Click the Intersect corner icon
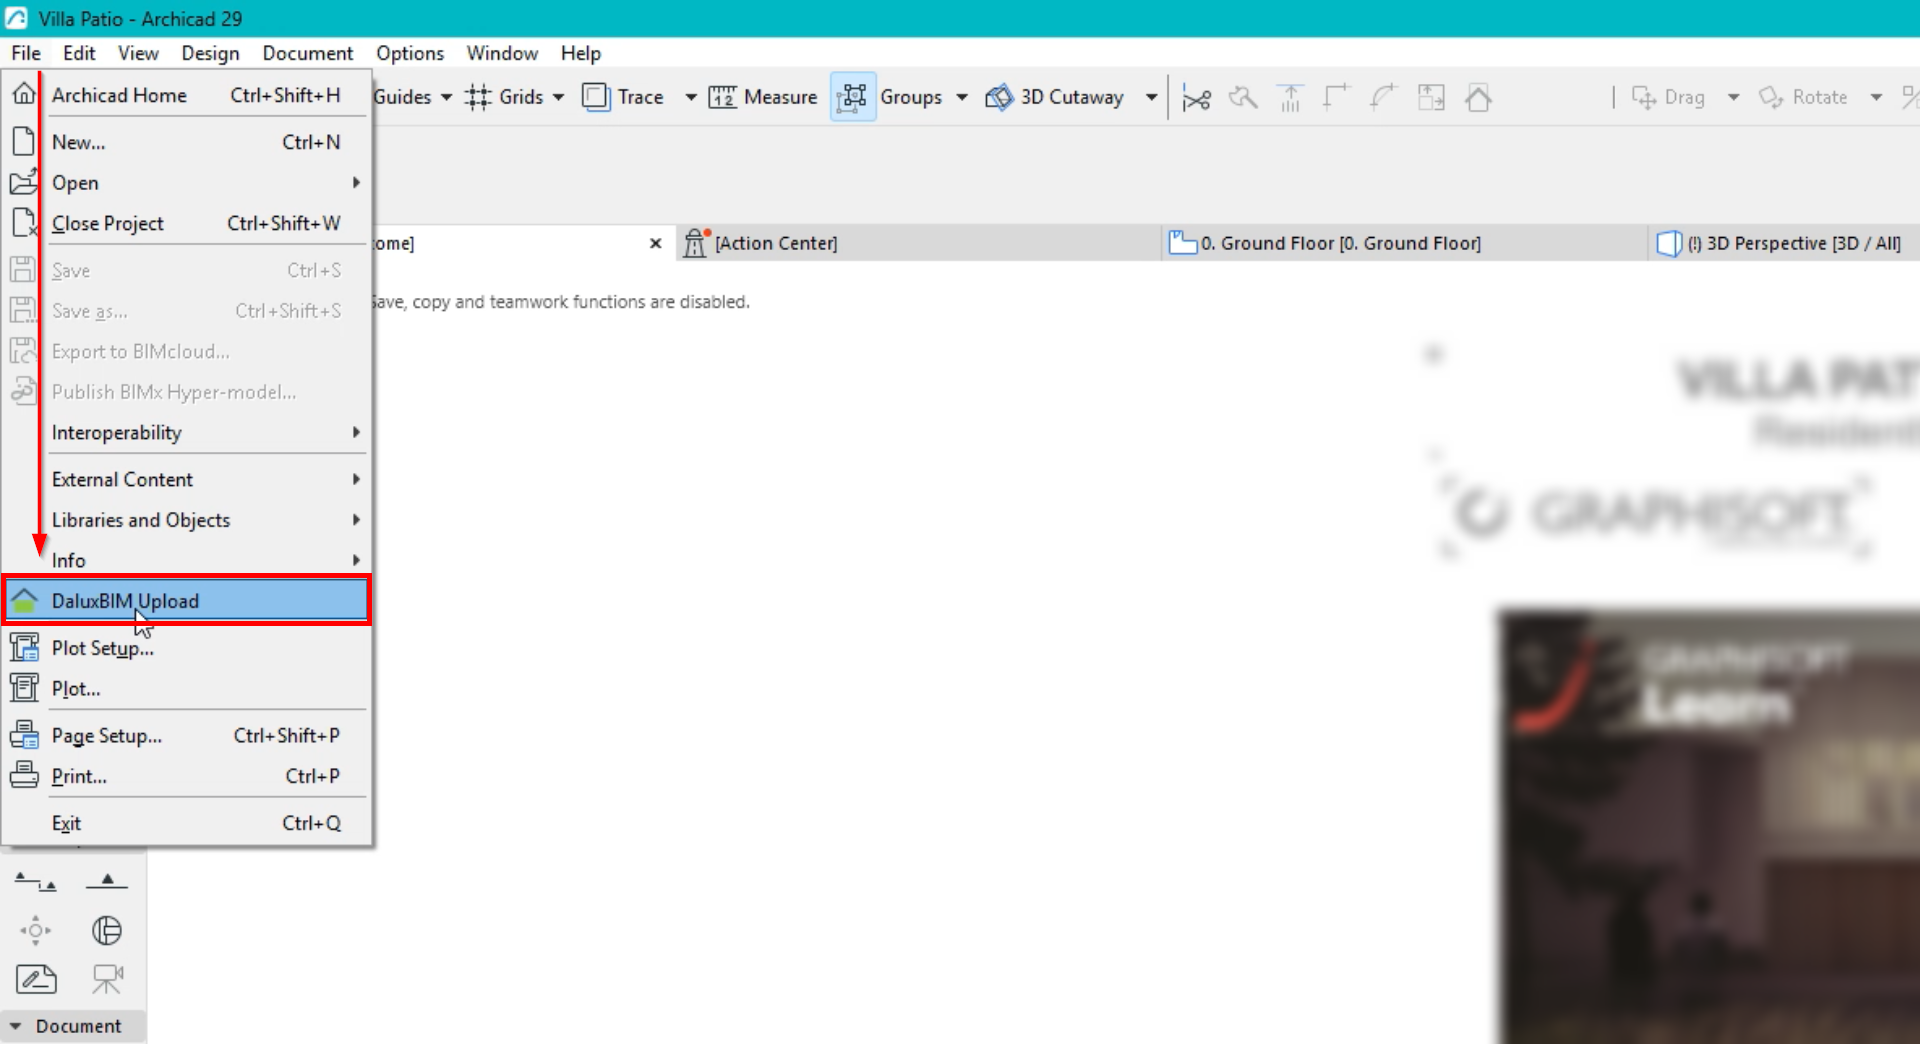Image resolution: width=1920 pixels, height=1044 pixels. tap(1337, 97)
